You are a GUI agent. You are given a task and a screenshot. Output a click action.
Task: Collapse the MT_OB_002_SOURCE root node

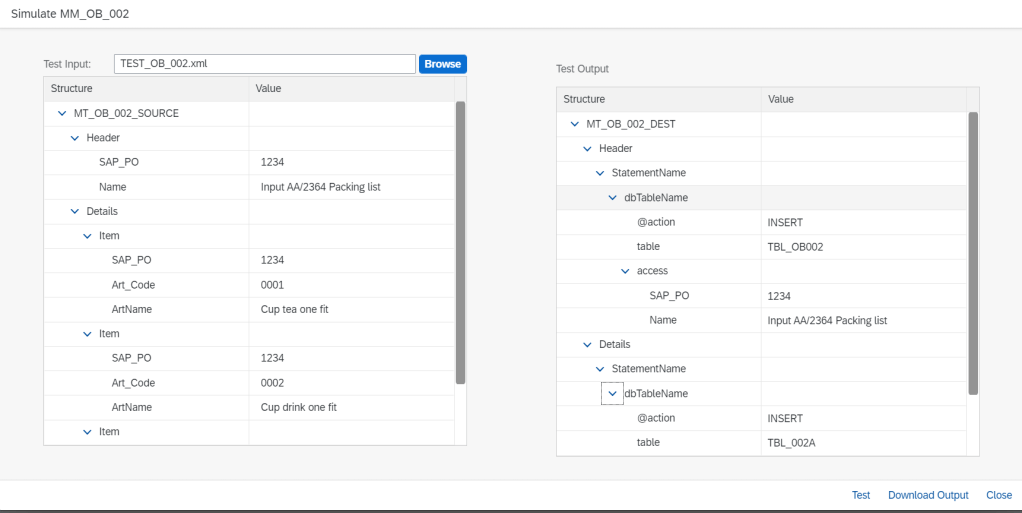coord(62,113)
